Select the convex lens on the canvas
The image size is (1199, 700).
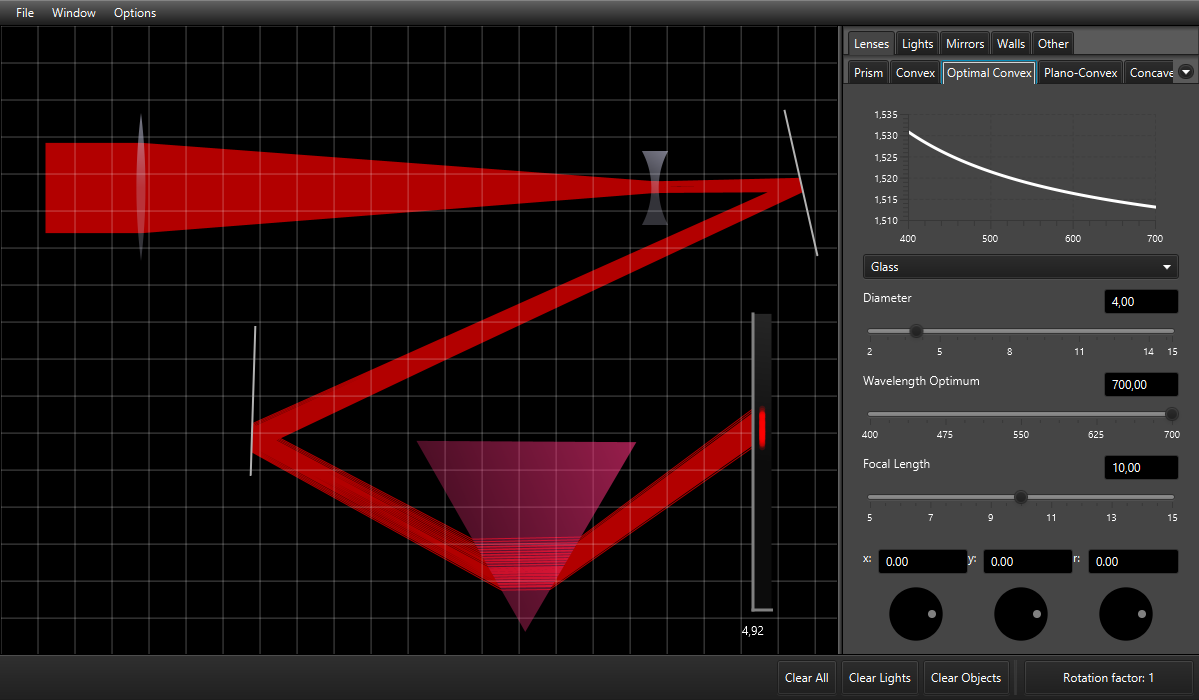tap(141, 187)
